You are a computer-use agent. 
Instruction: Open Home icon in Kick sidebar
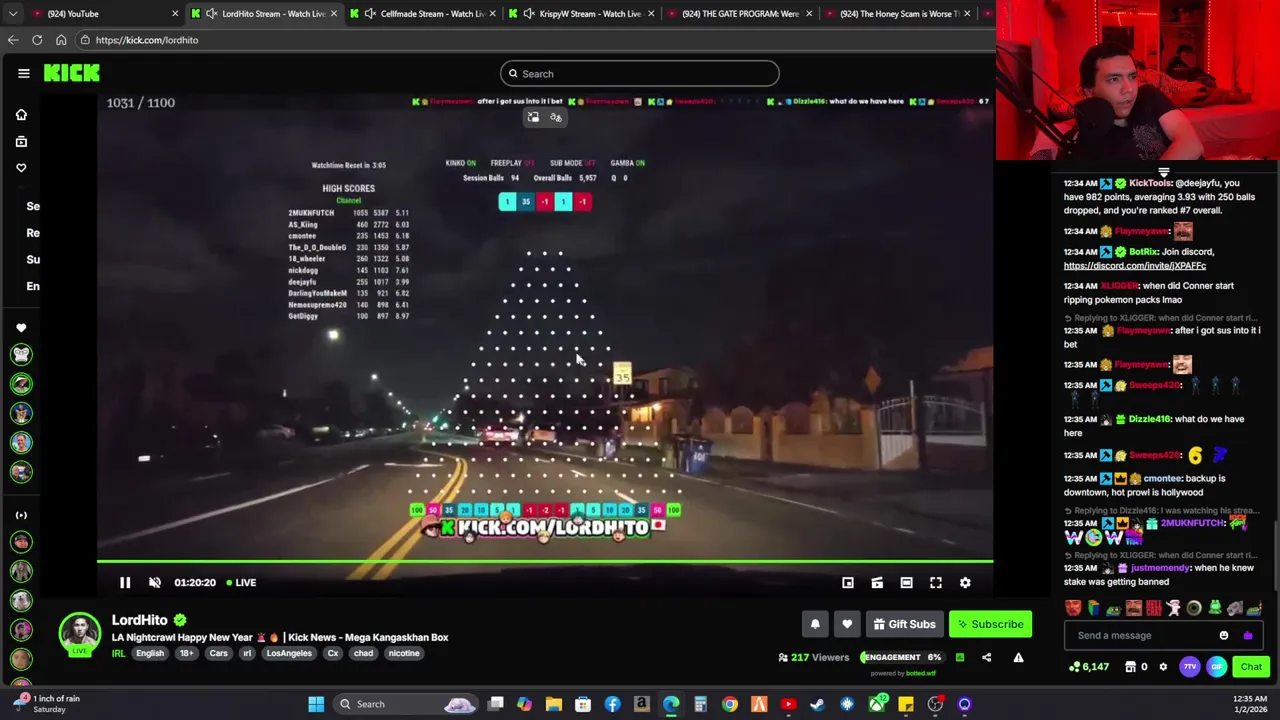point(21,115)
